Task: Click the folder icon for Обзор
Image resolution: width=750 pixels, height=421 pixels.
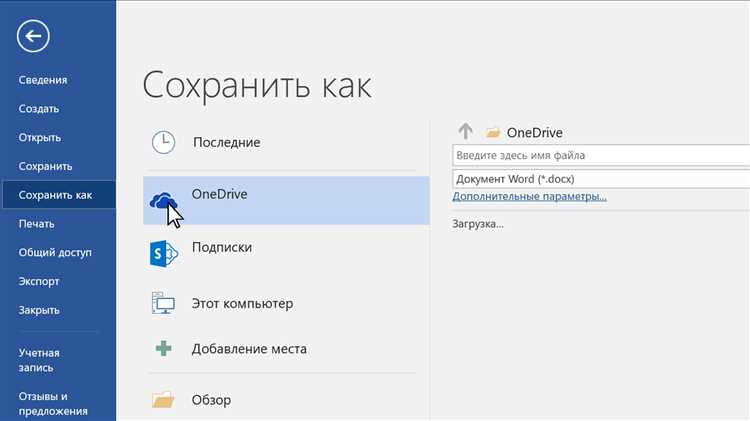Action: click(x=163, y=399)
